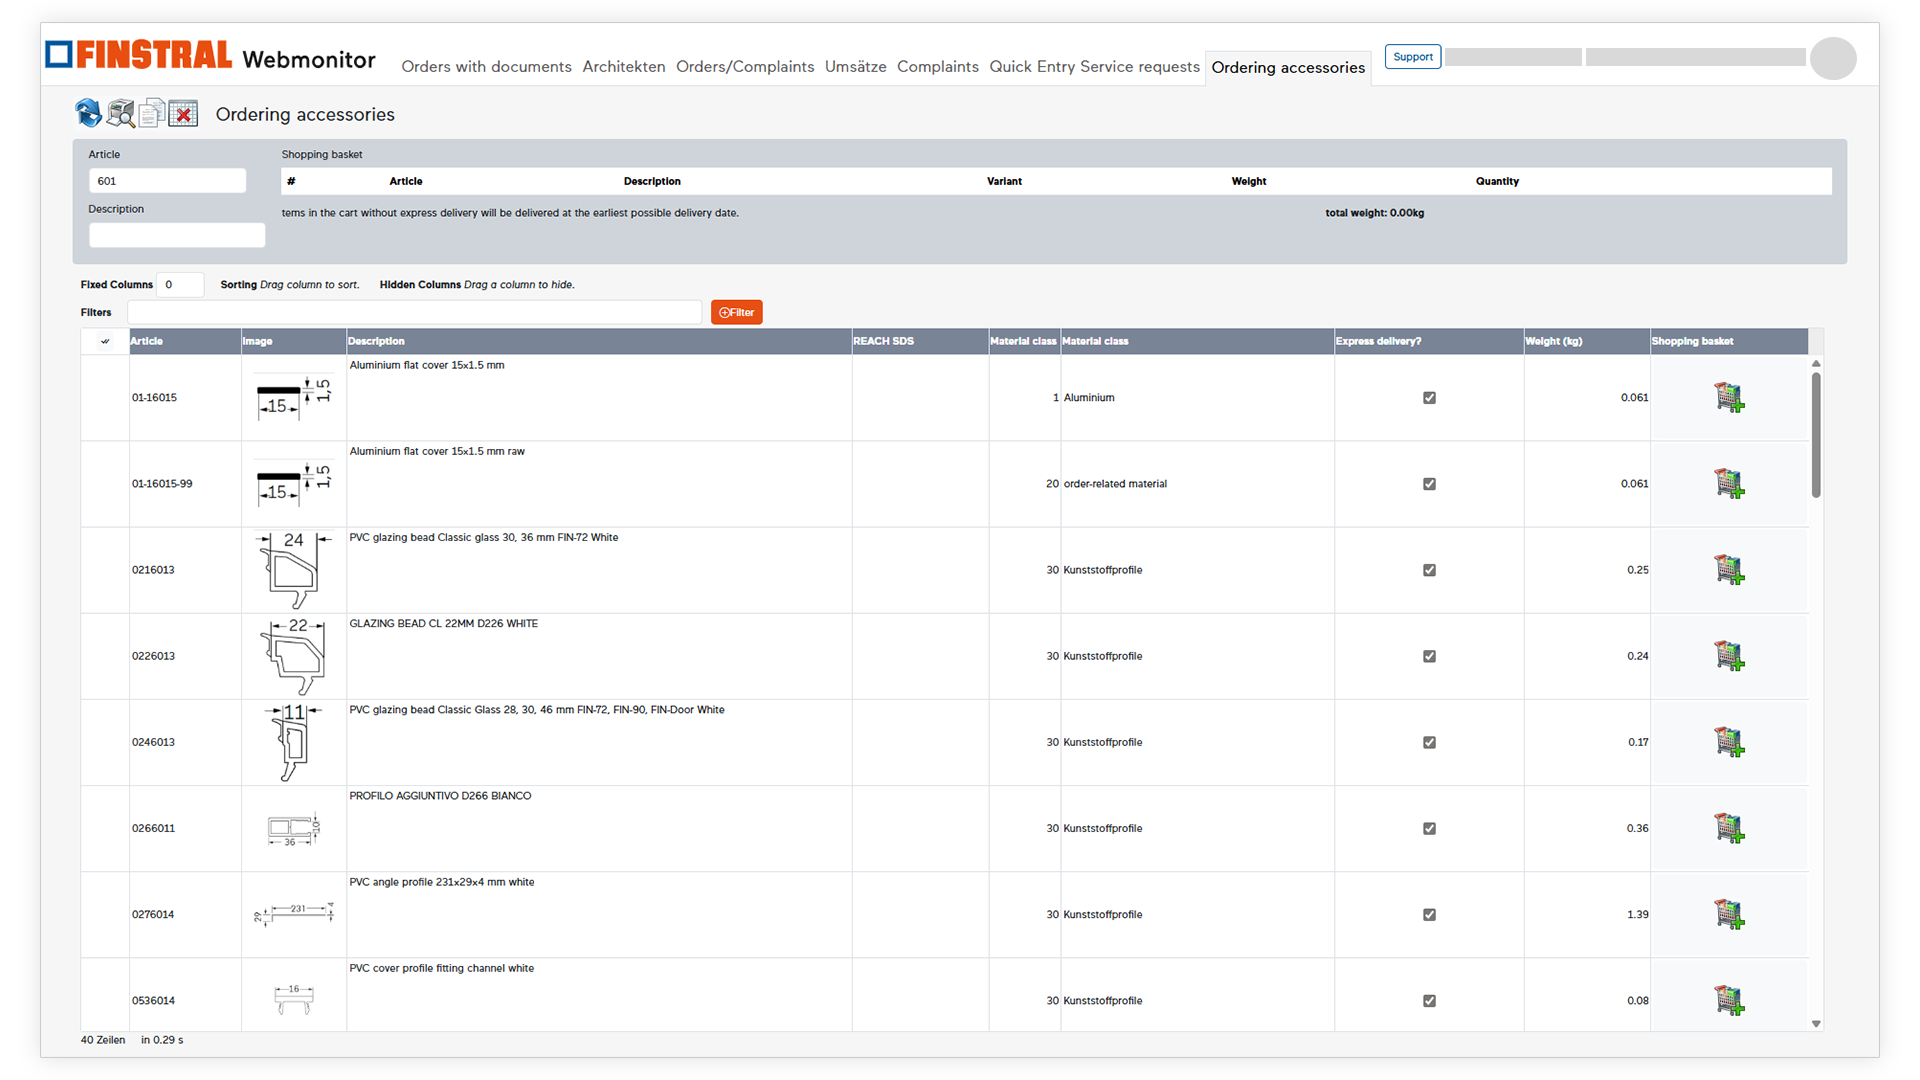Toggle express delivery checkbox for 01-16015-99
1920x1080 pixels.
[1429, 484]
